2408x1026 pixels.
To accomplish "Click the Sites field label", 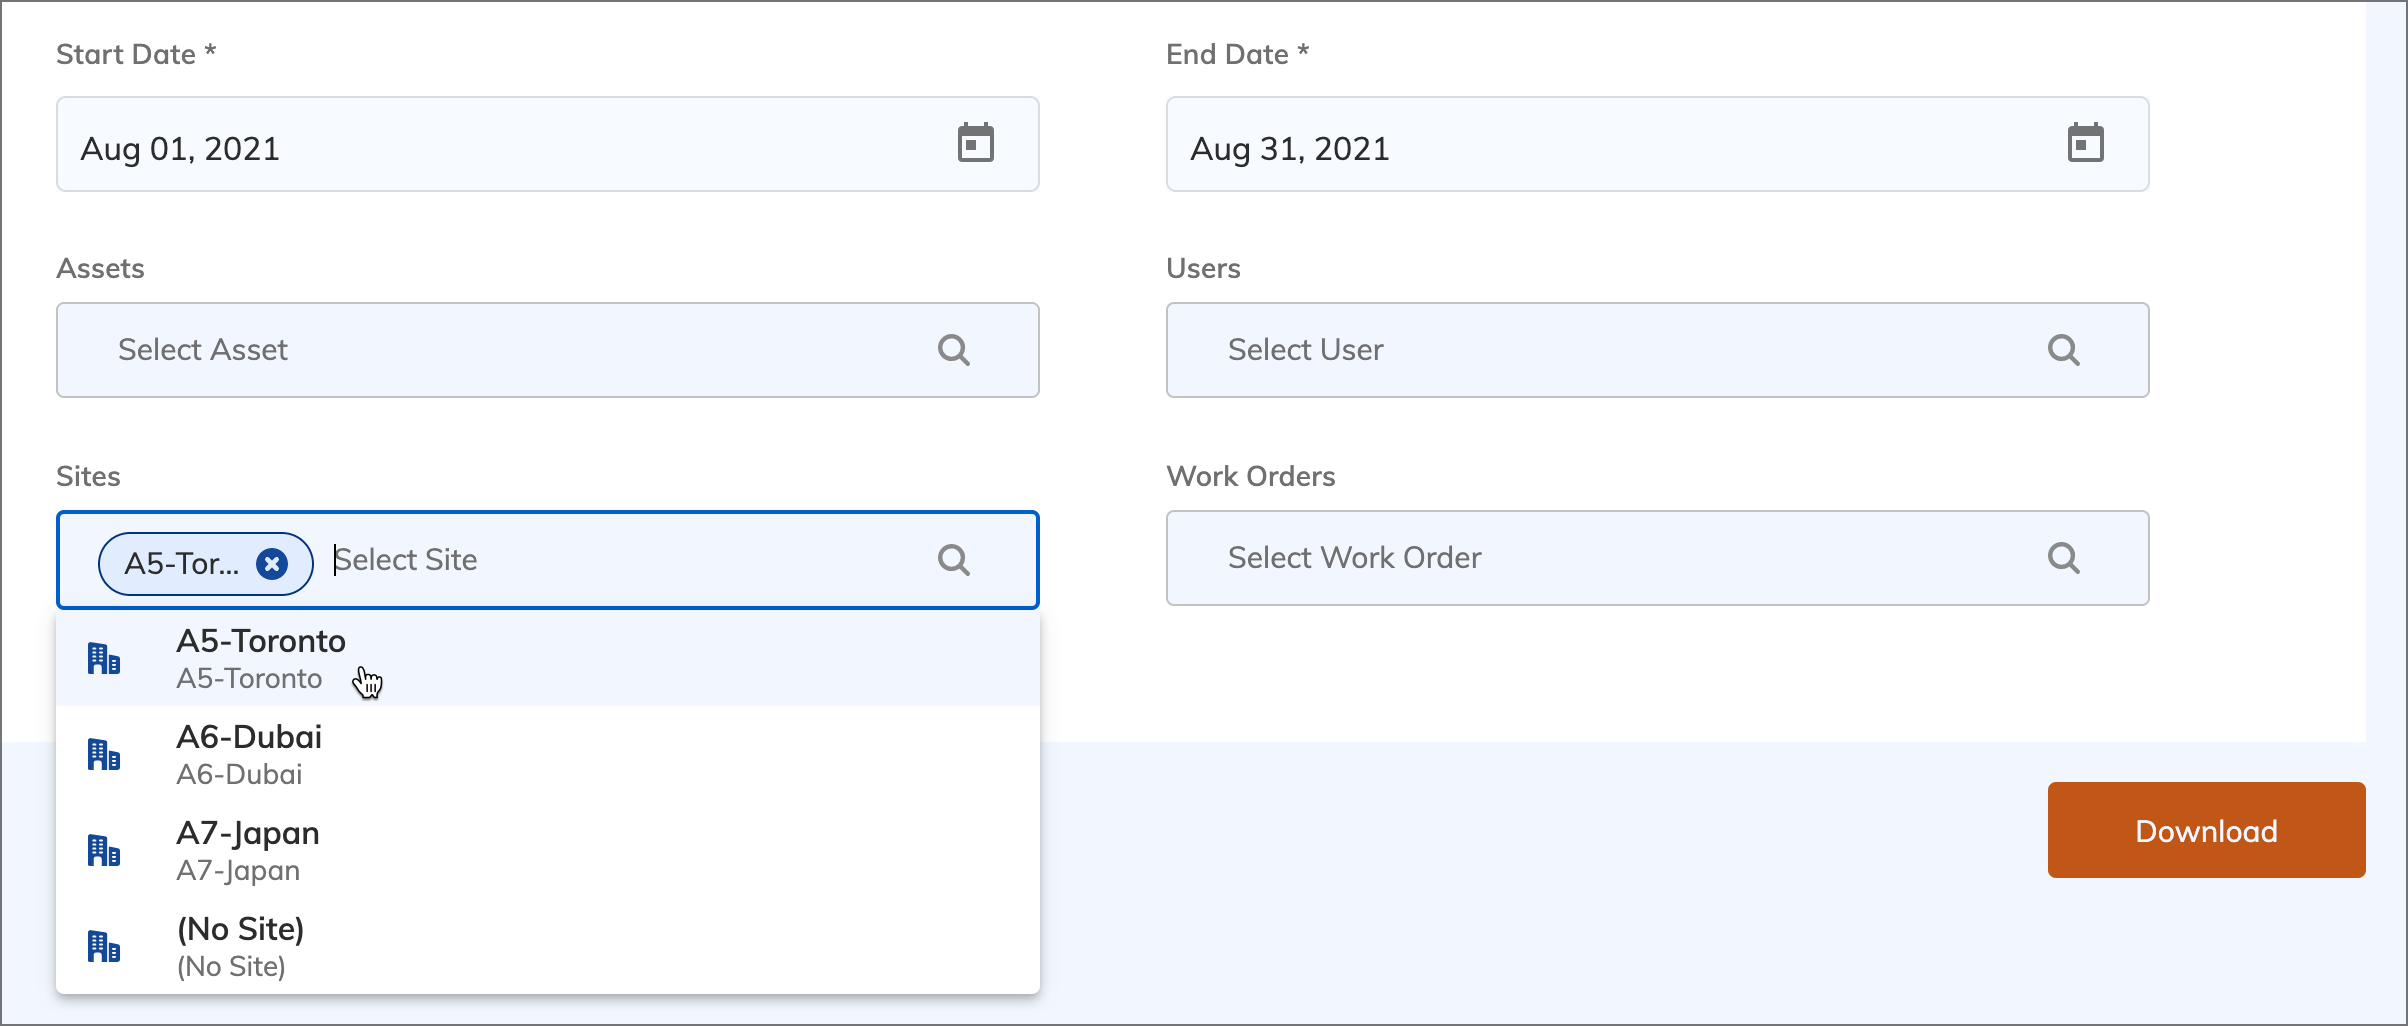I will click(x=88, y=476).
